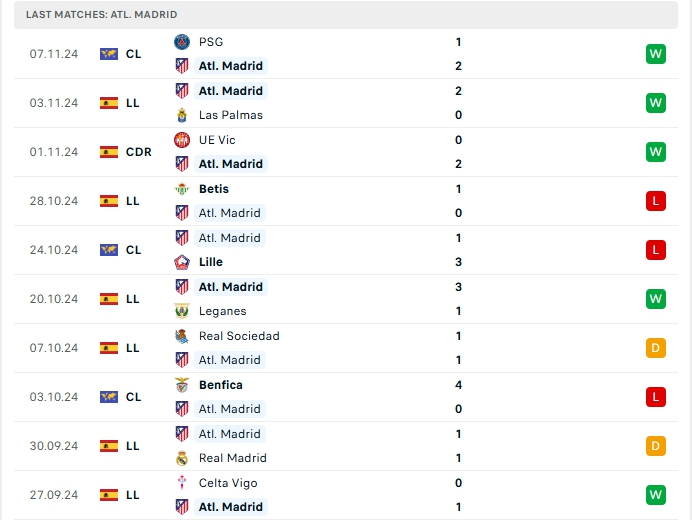Open the Lille team name link

211,262
